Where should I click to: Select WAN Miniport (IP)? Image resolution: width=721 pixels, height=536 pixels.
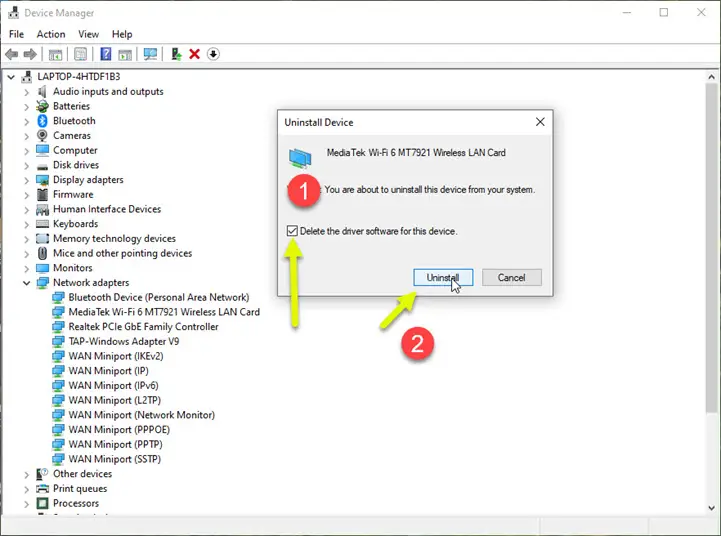[109, 371]
